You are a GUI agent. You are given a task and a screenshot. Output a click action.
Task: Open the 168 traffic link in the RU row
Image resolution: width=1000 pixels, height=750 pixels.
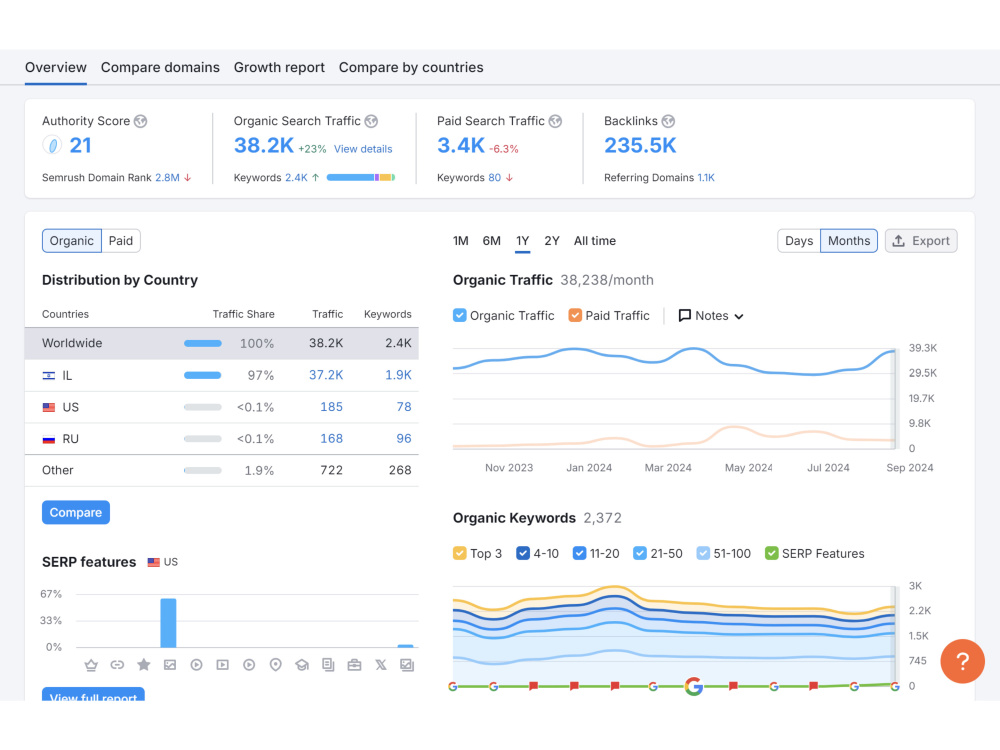coord(332,439)
